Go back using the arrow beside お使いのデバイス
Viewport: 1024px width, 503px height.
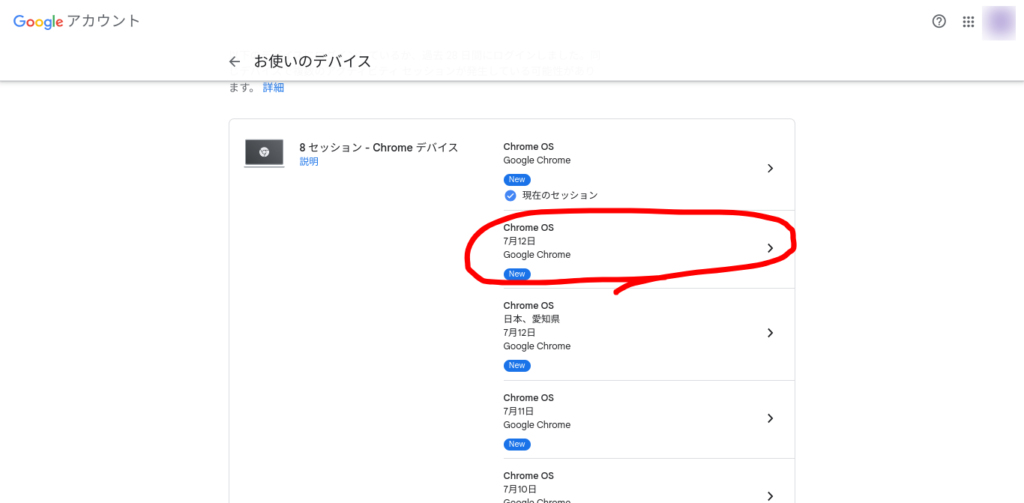[x=234, y=61]
